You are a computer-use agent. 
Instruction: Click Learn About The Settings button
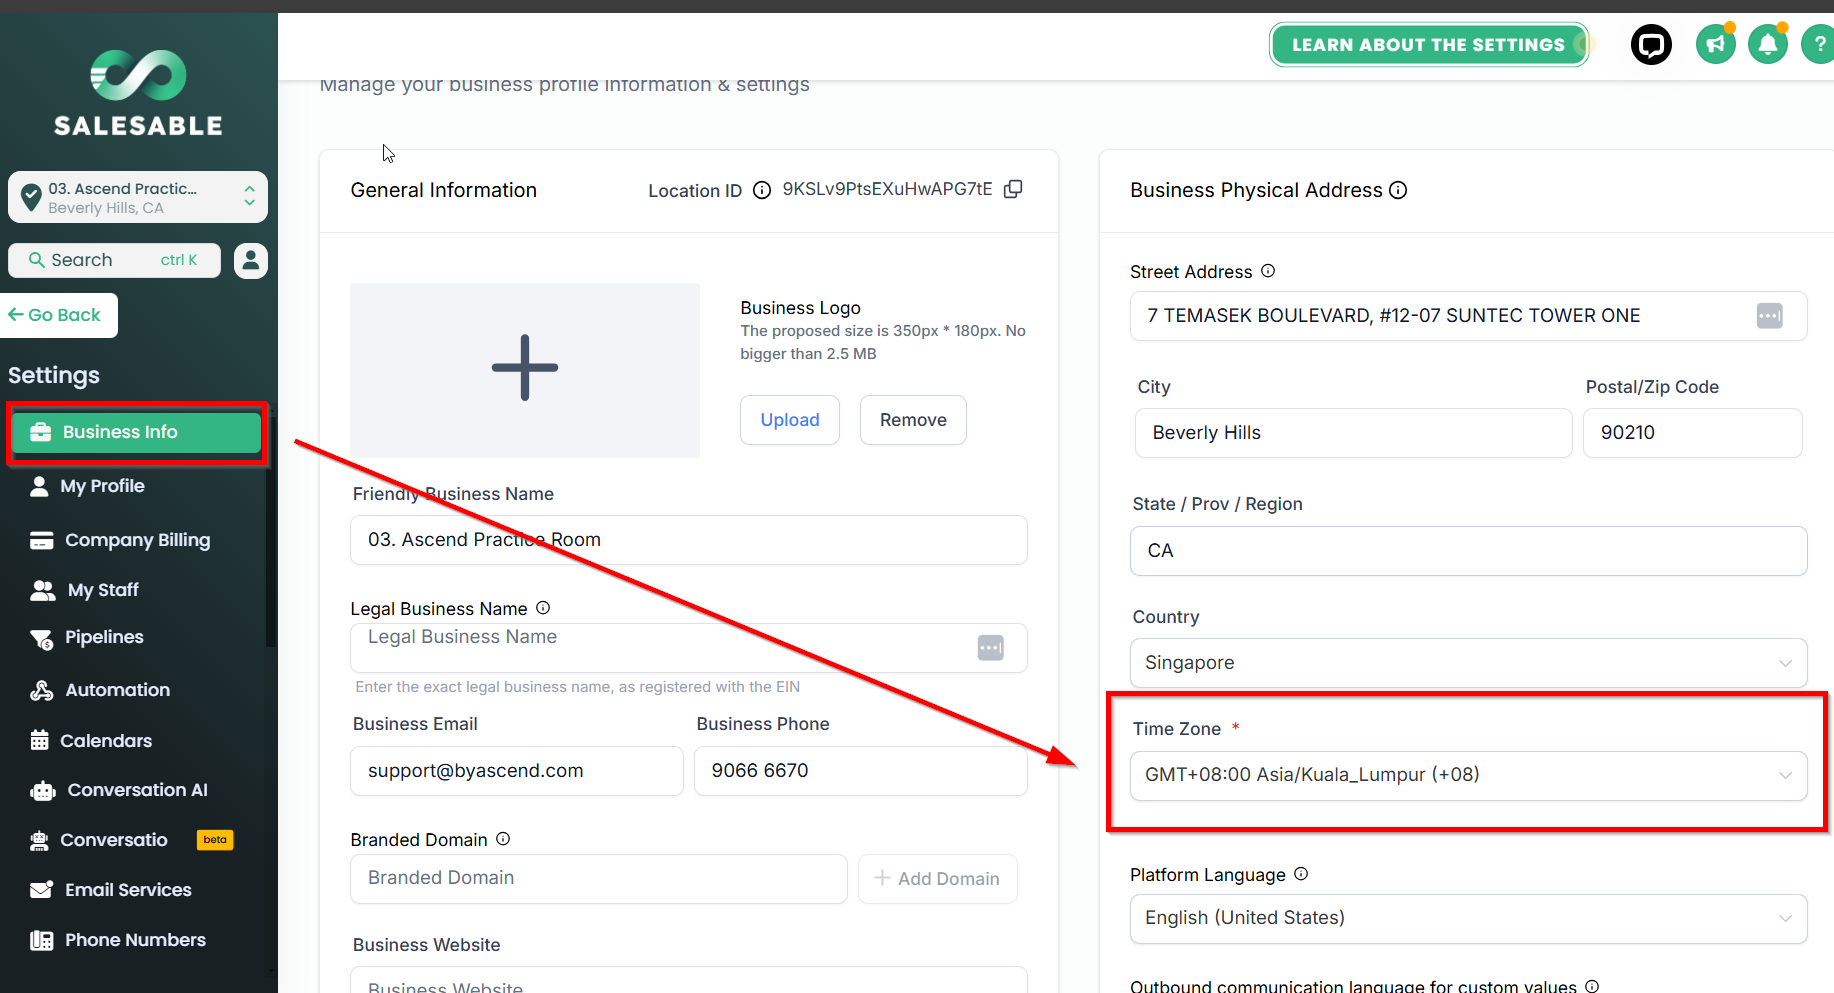[x=1429, y=45]
